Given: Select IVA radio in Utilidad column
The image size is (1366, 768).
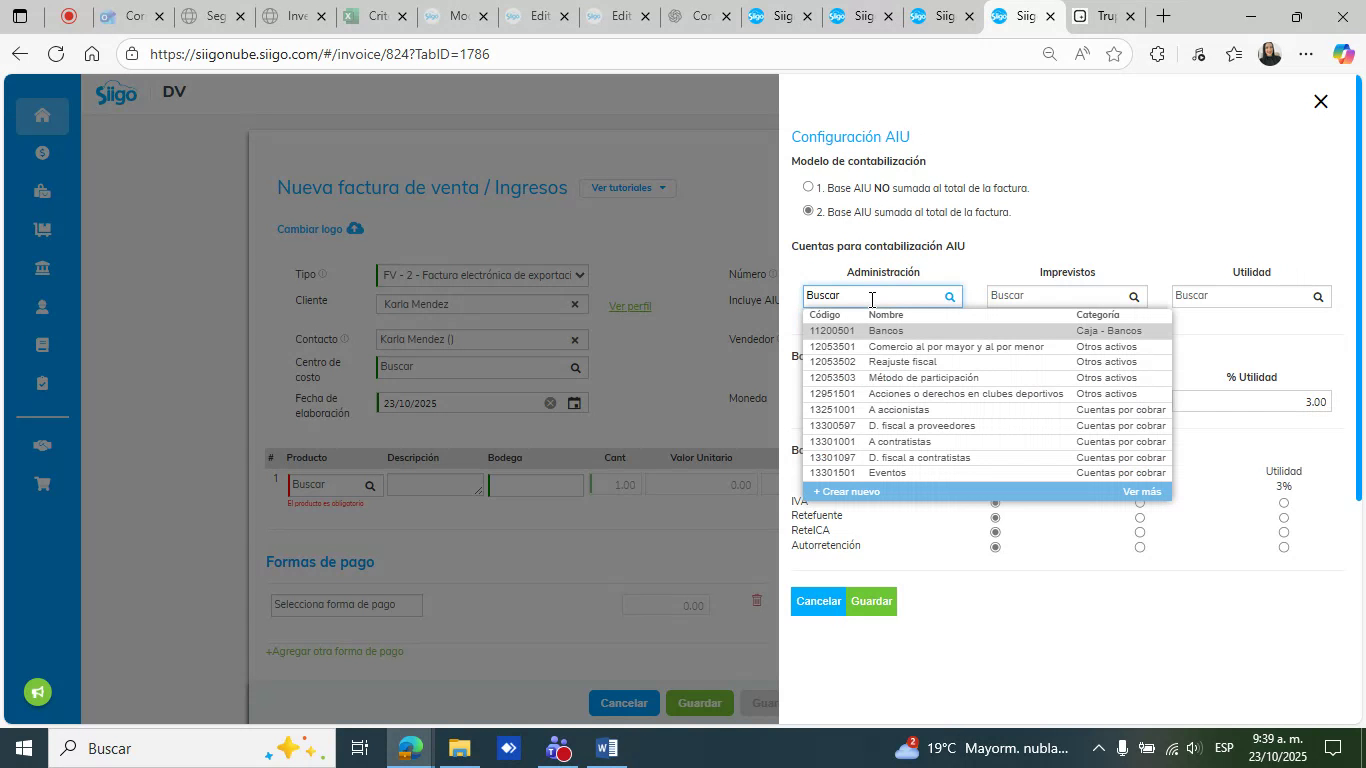Looking at the screenshot, I should (1284, 503).
